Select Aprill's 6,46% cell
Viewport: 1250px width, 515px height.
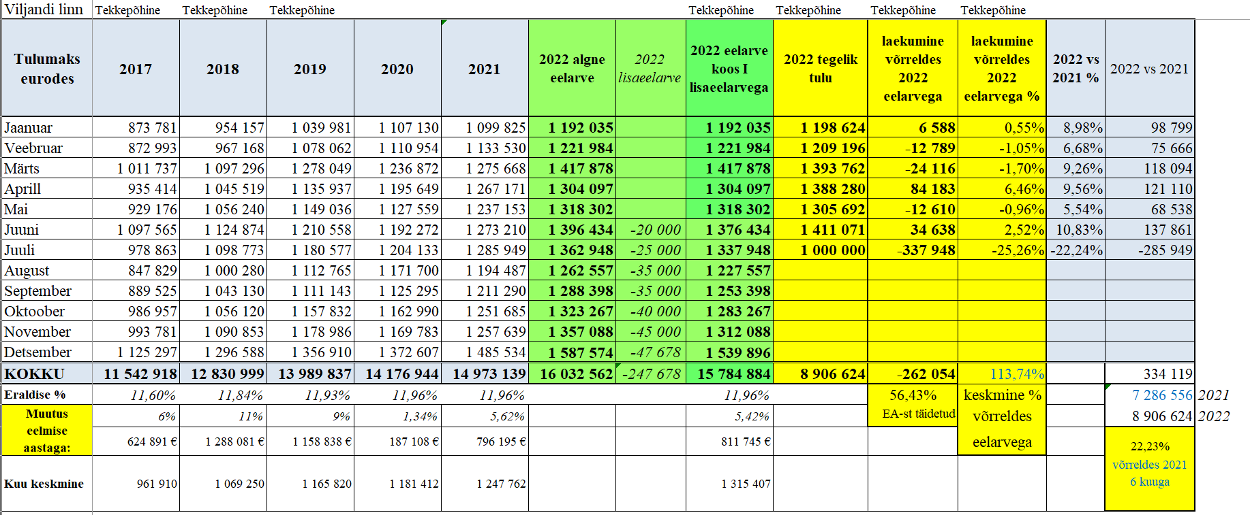1002,189
